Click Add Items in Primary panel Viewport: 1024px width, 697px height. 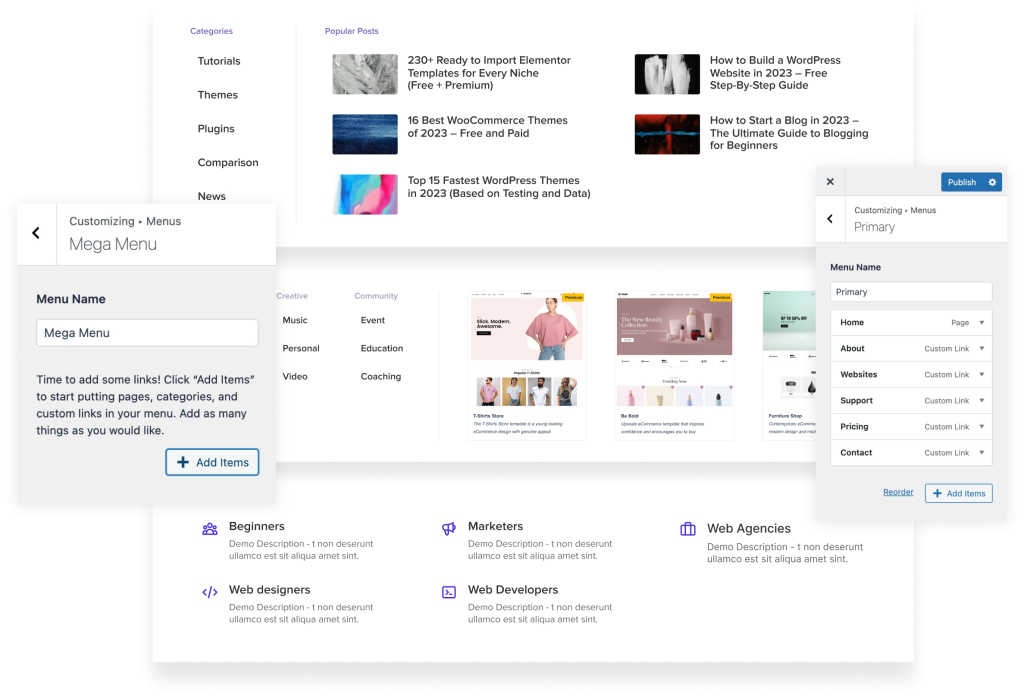(959, 493)
